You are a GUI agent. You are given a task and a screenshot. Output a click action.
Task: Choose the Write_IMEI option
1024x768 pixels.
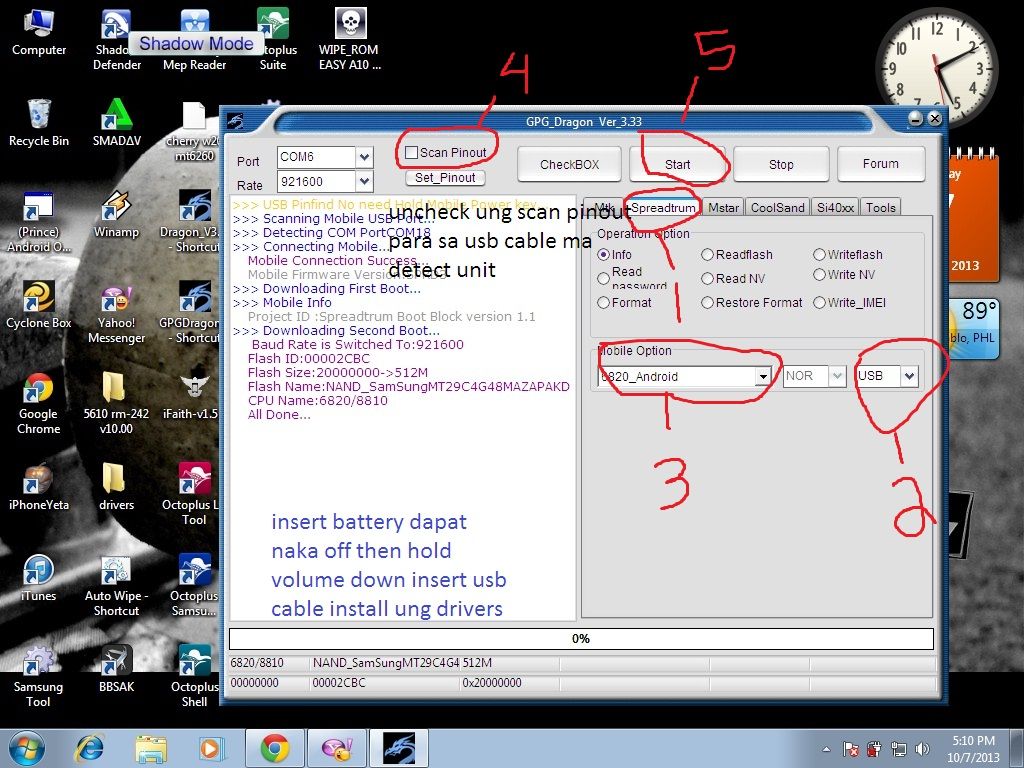tap(820, 302)
